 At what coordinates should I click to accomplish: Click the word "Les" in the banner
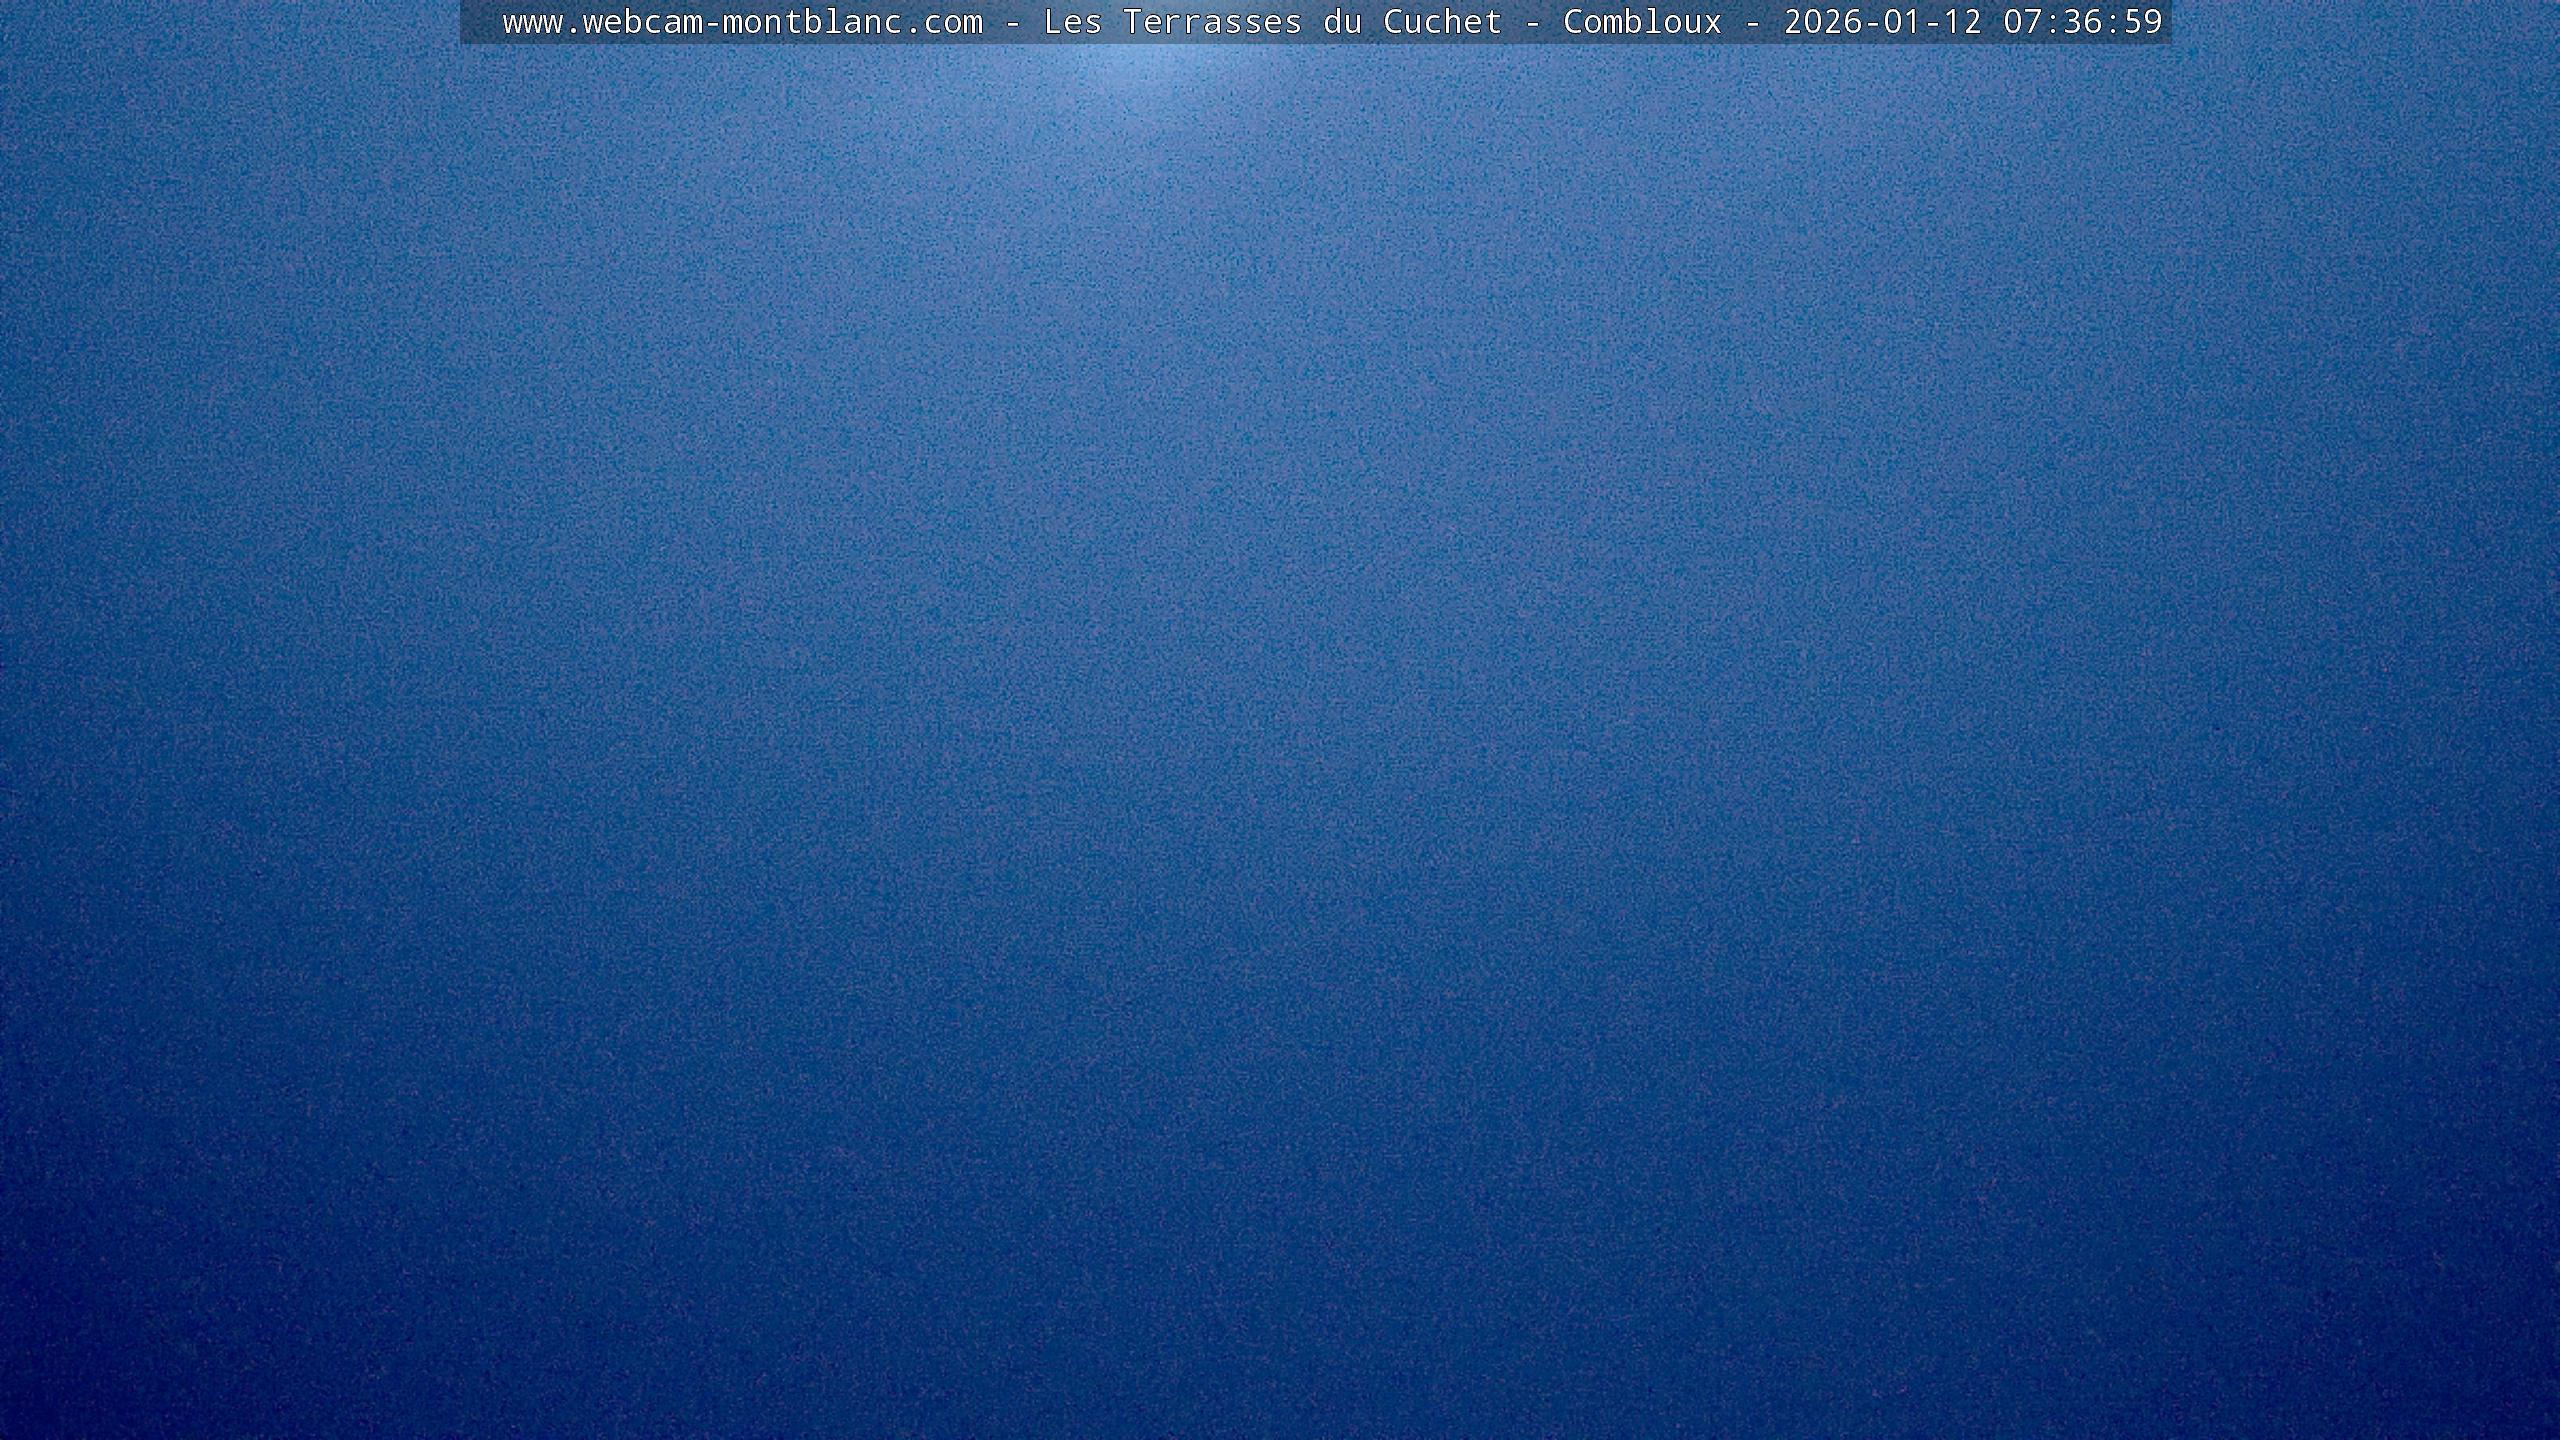1072,22
